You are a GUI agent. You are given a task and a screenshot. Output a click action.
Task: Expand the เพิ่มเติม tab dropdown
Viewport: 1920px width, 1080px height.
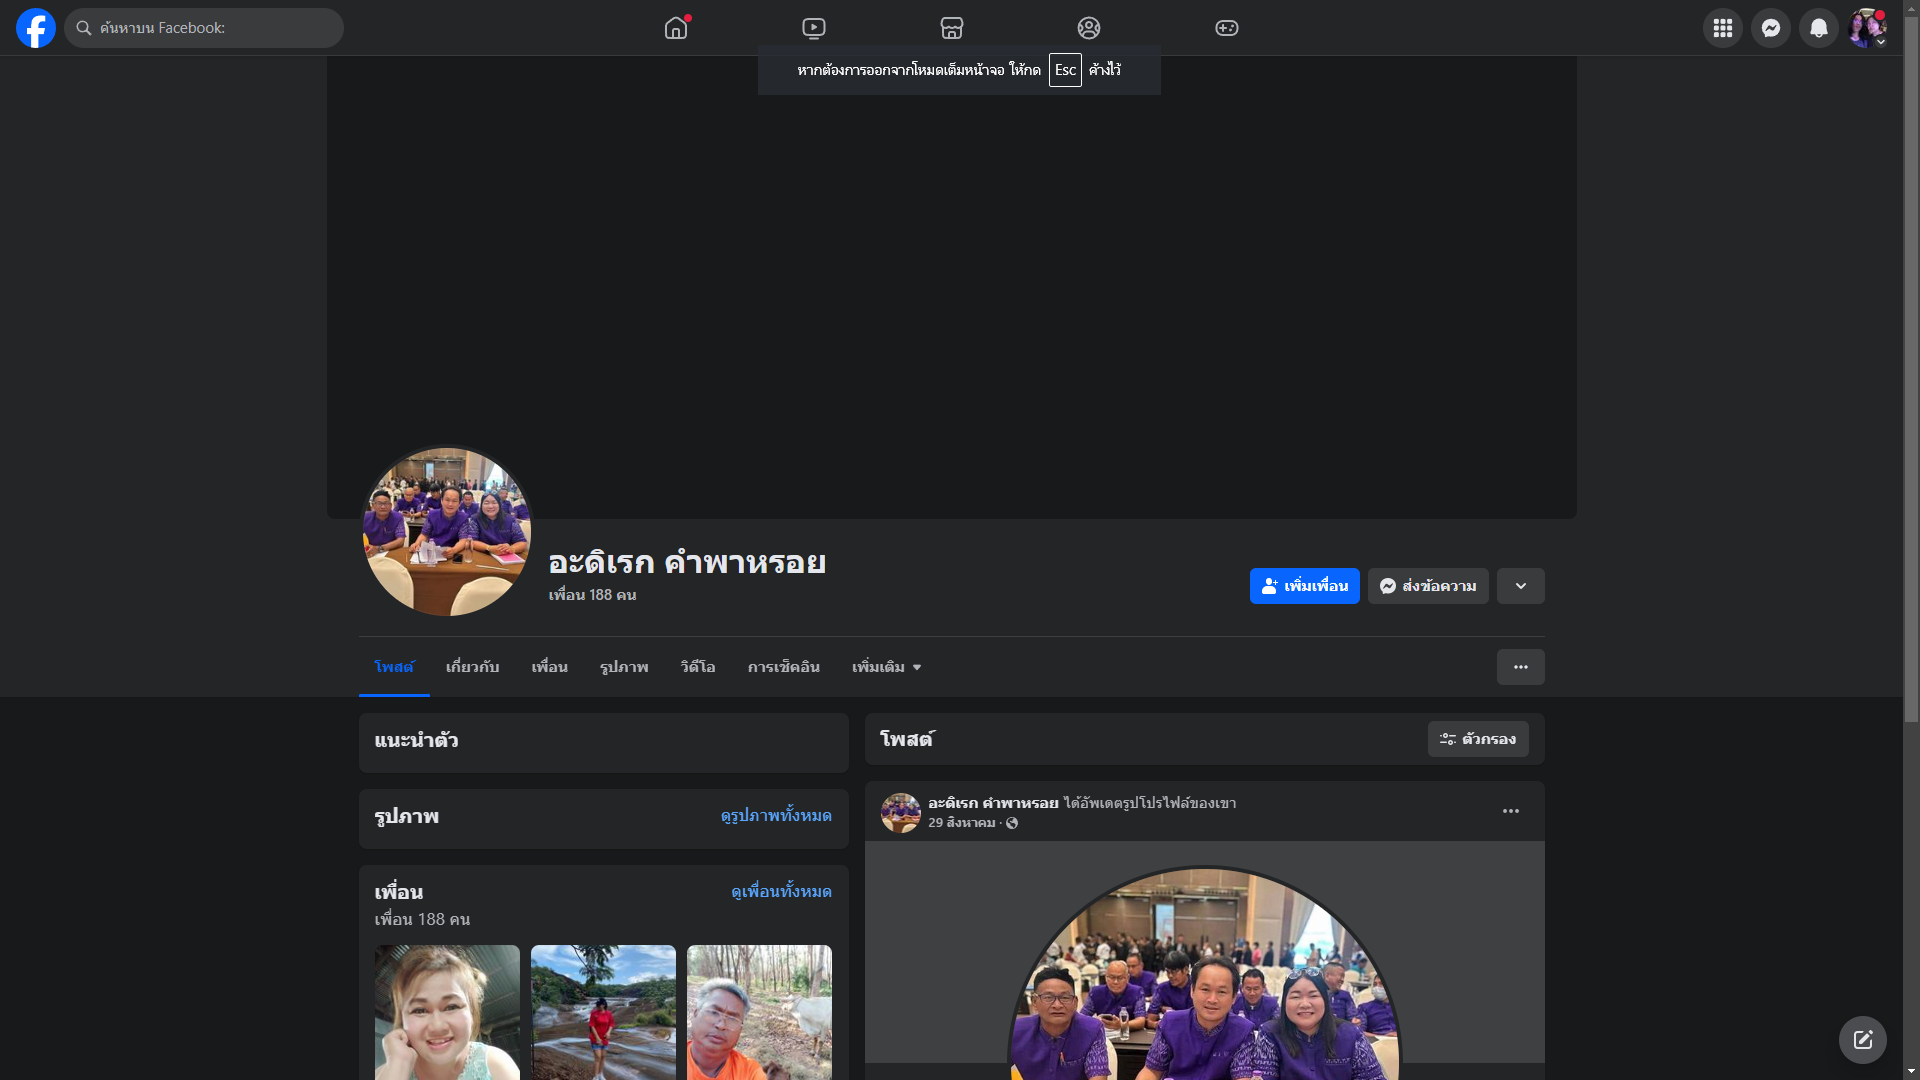[886, 667]
